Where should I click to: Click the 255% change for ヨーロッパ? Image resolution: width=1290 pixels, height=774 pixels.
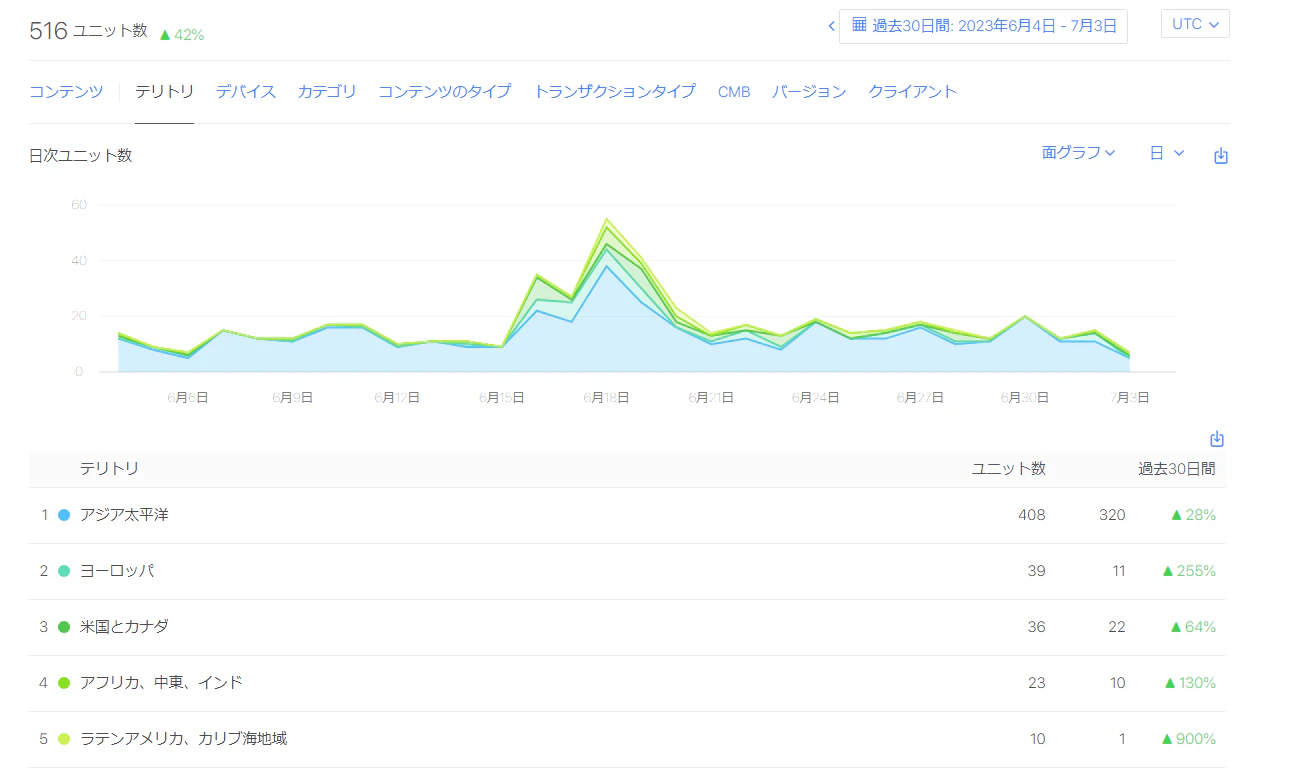point(1189,571)
